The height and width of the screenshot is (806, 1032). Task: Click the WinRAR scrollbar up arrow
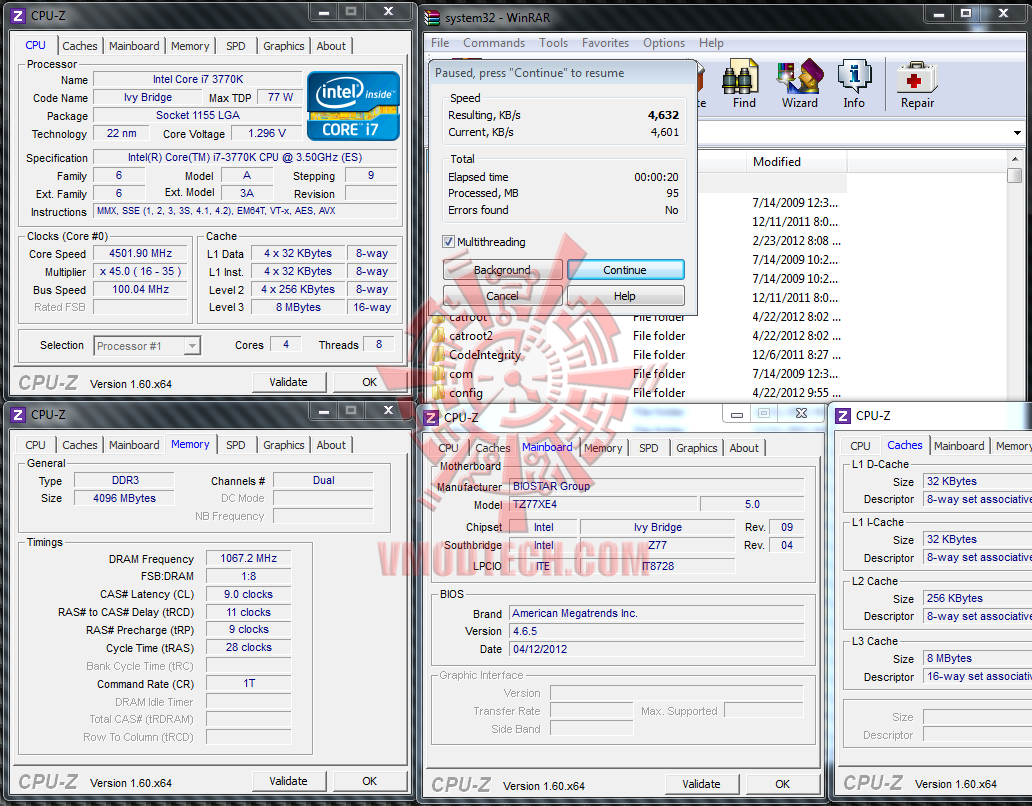pos(1014,159)
